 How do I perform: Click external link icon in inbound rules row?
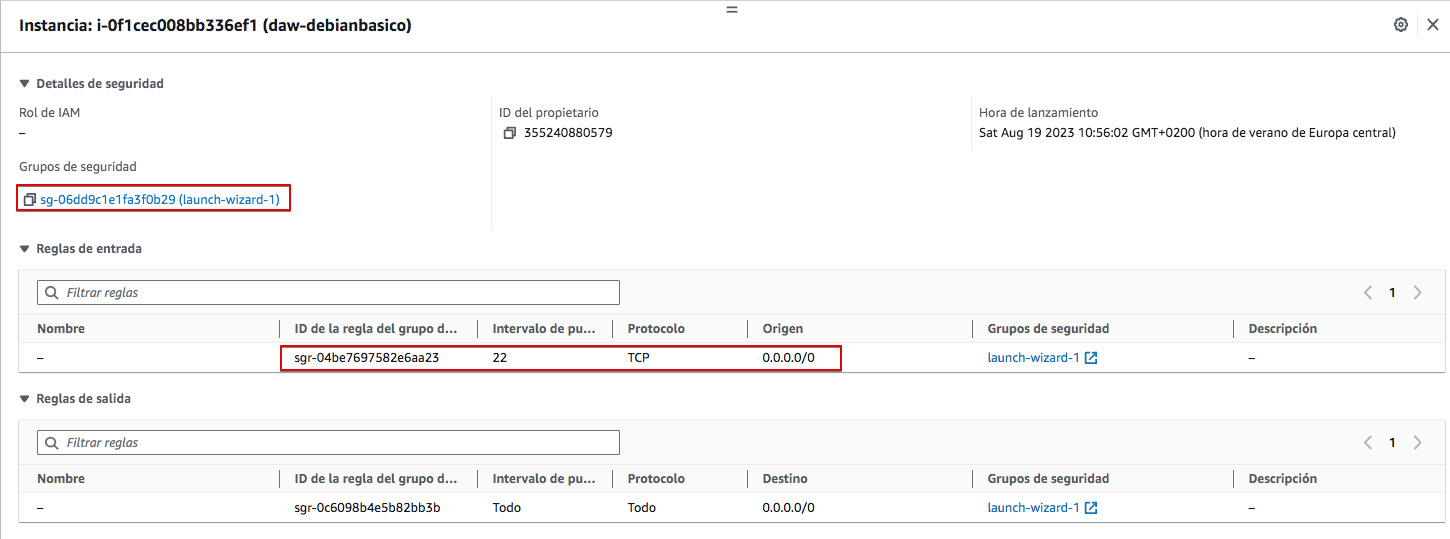(x=1091, y=358)
